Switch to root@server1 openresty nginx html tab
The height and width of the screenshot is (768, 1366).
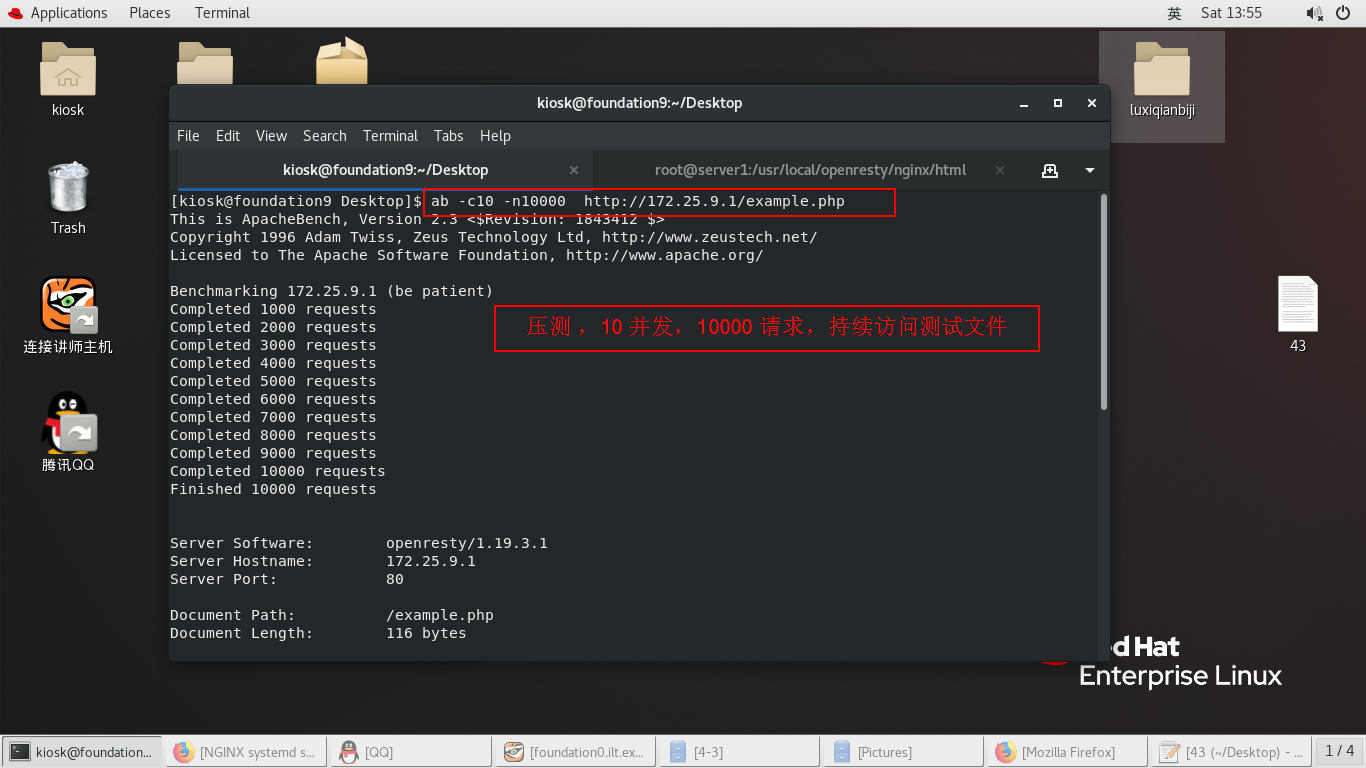tap(810, 170)
